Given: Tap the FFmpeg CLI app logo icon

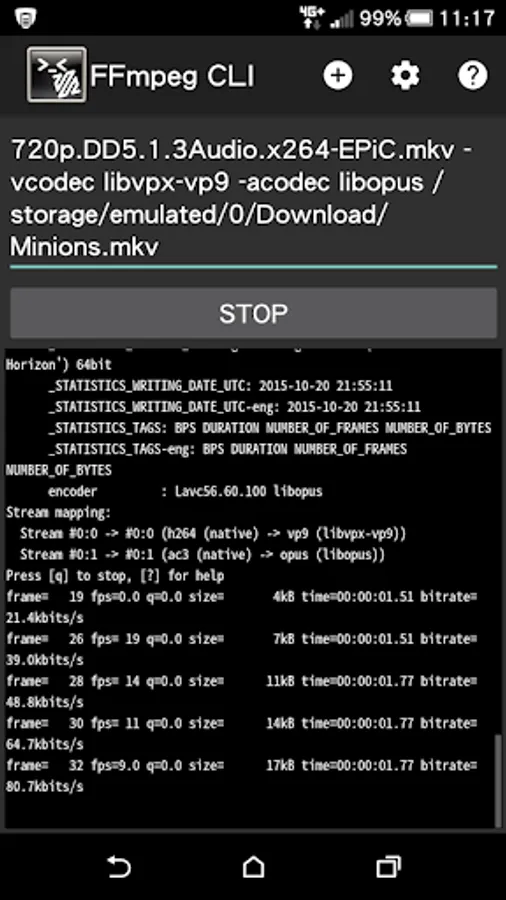Looking at the screenshot, I should (x=57, y=75).
